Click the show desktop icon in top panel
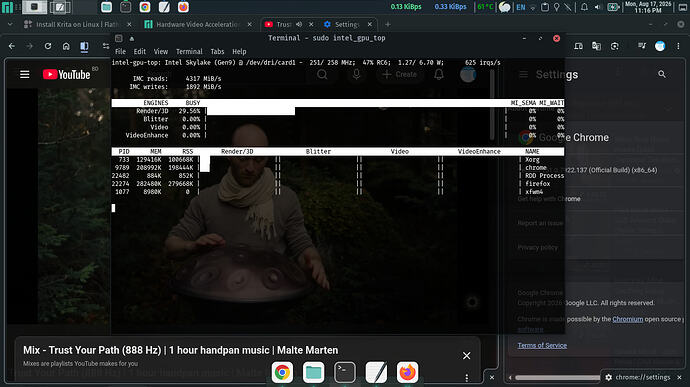This screenshot has height=387, width=690. (x=683, y=7)
